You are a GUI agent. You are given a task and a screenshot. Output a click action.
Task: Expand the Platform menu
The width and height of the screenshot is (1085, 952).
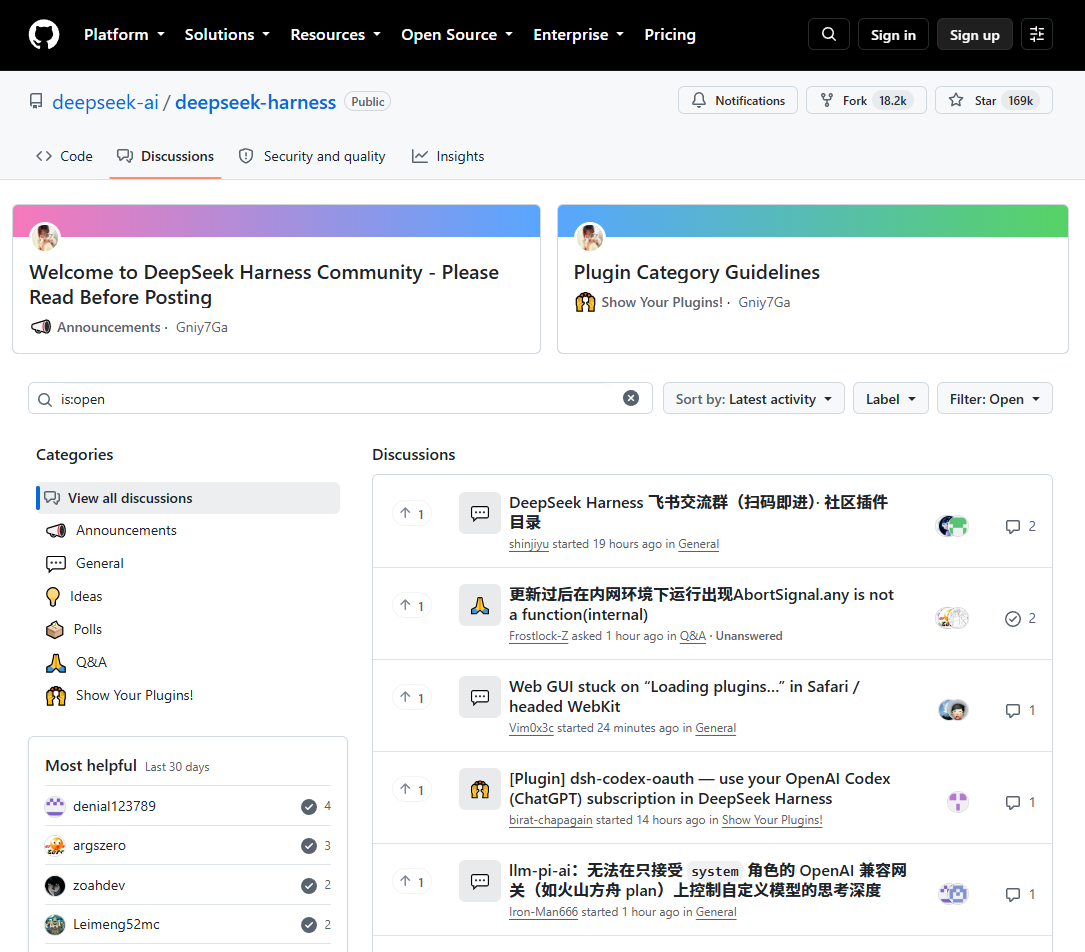(124, 35)
